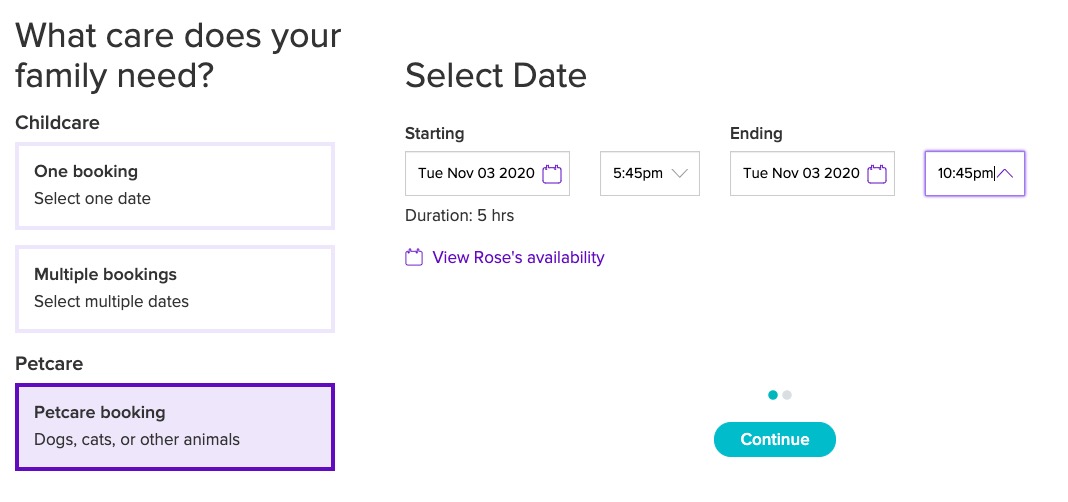Go to the first teal step dot
The width and height of the screenshot is (1068, 502).
click(772, 395)
